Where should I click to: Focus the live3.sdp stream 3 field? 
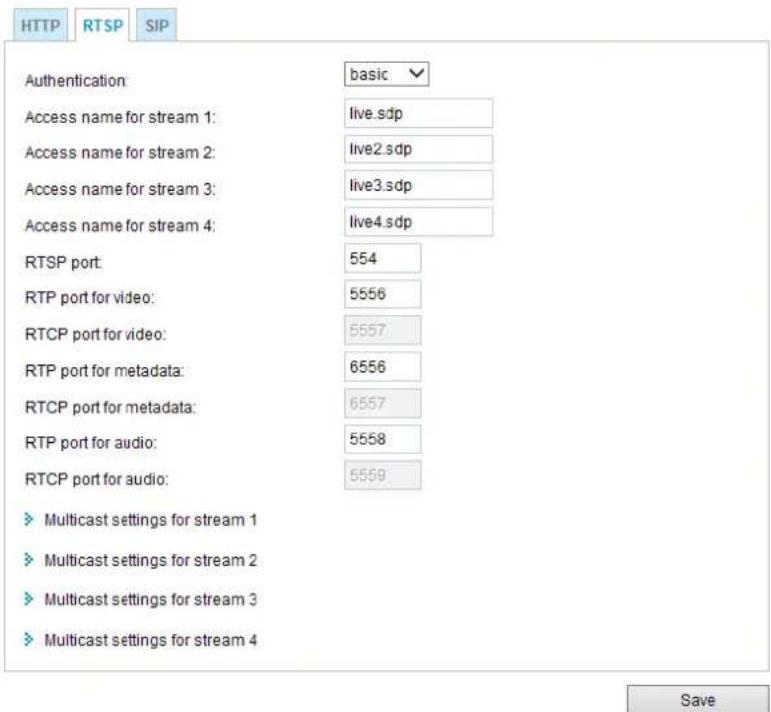tap(418, 186)
